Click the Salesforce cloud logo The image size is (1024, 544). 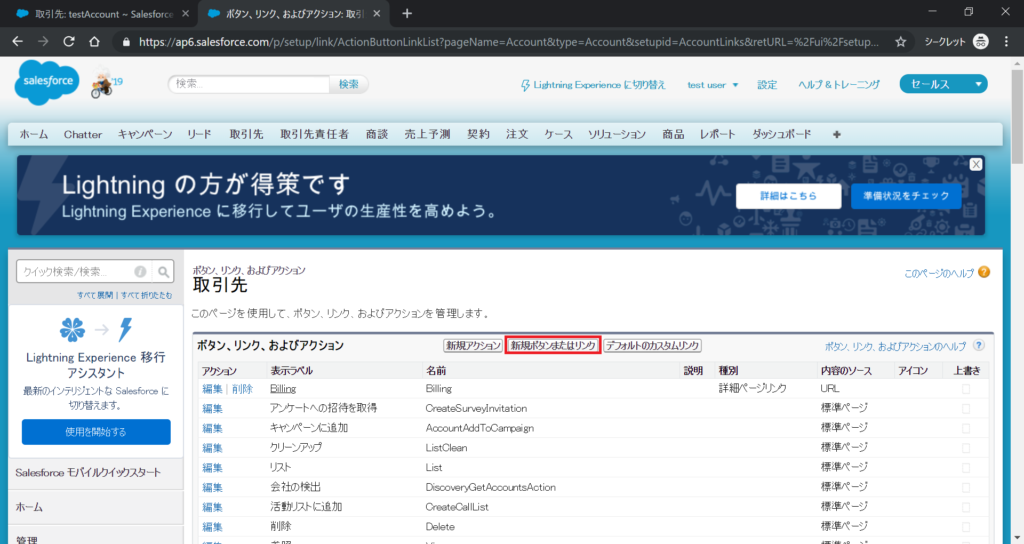[x=47, y=84]
